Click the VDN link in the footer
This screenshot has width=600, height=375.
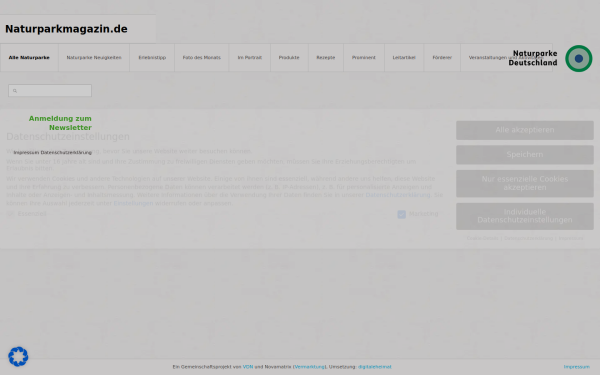point(248,367)
